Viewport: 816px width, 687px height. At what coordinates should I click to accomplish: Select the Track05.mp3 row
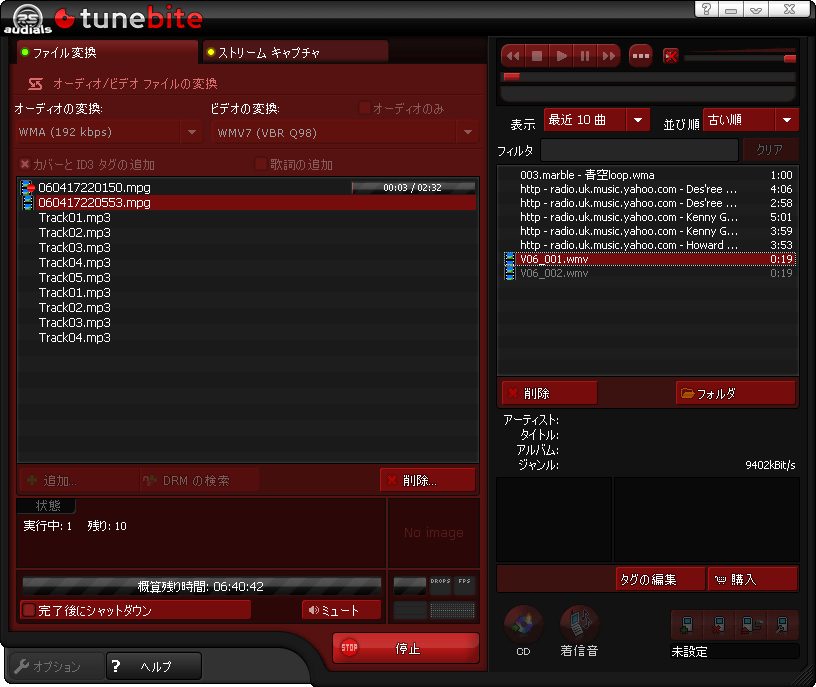[x=248, y=277]
